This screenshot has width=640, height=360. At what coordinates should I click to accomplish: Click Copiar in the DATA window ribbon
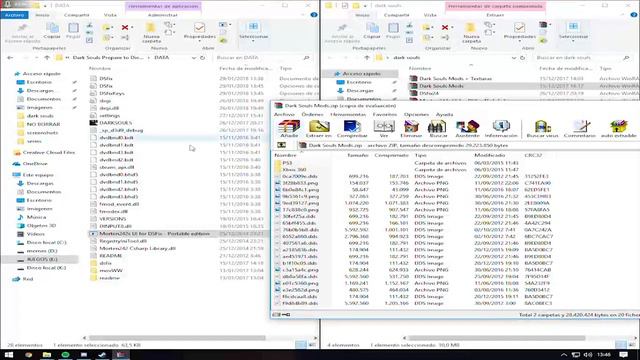(52, 31)
